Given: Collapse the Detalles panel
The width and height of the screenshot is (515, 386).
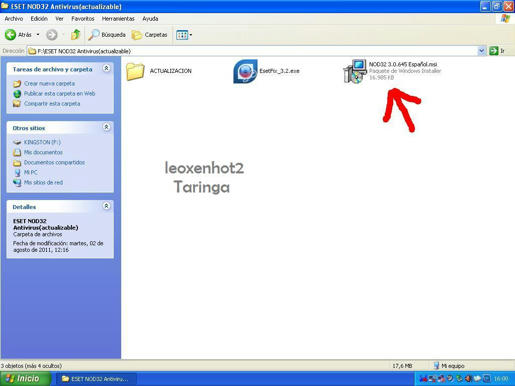Looking at the screenshot, I should click(x=106, y=206).
